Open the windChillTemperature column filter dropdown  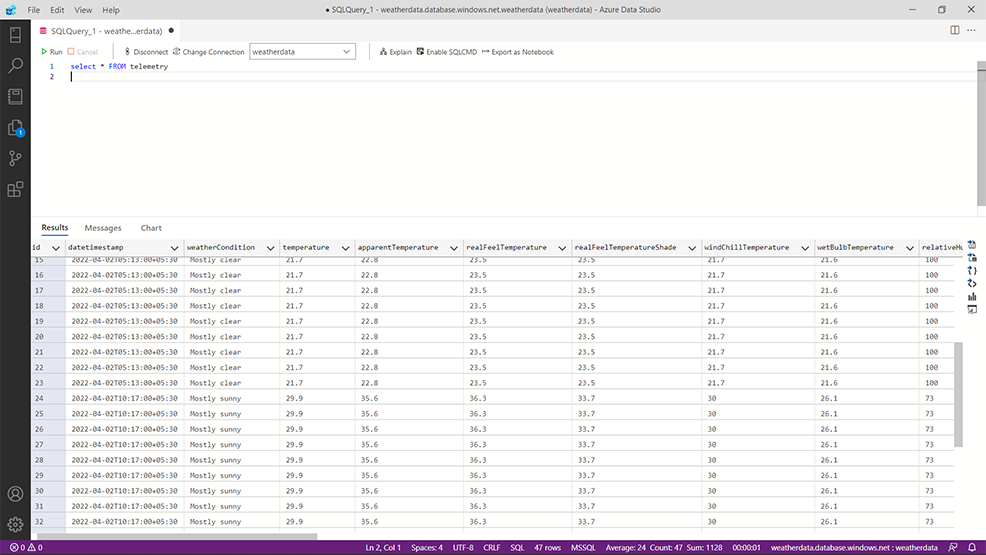coord(805,248)
